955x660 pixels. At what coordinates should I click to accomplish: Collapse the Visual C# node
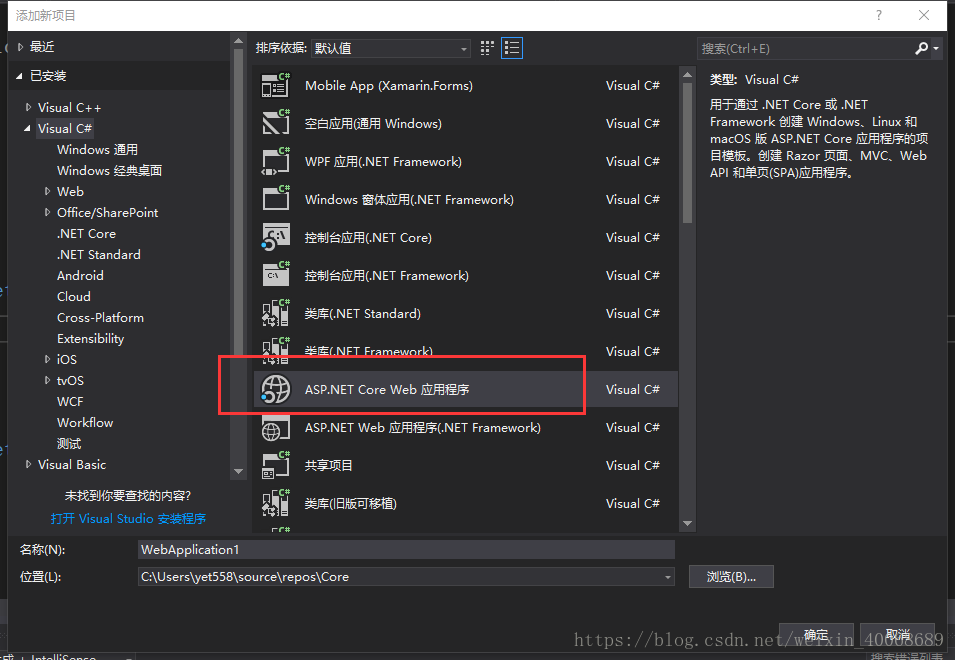point(27,128)
